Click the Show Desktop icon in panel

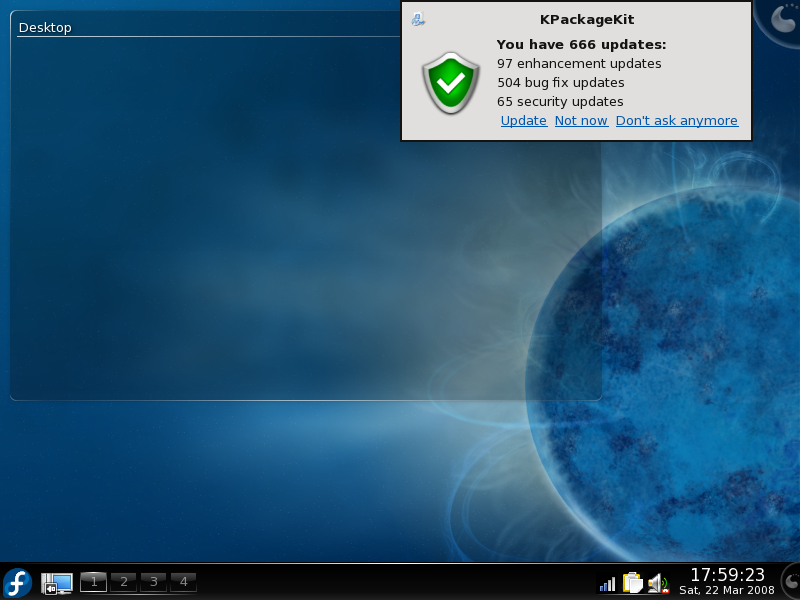[57, 583]
